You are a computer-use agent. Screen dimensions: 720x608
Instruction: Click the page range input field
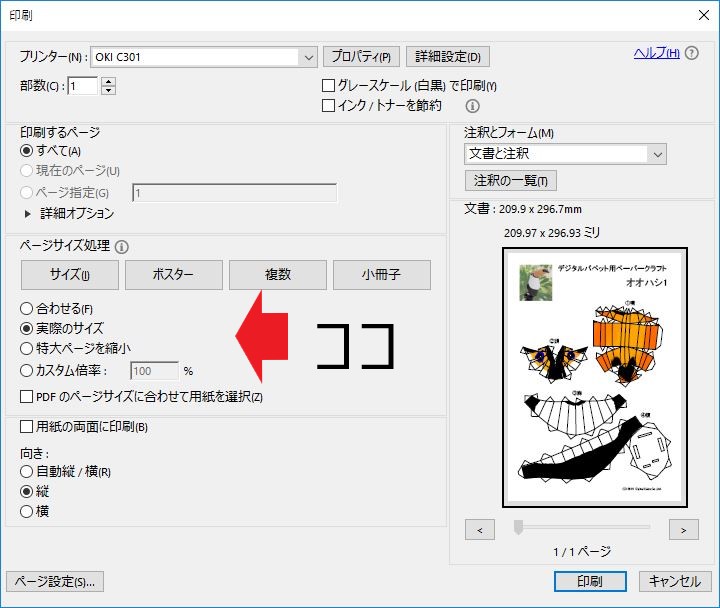[x=235, y=193]
